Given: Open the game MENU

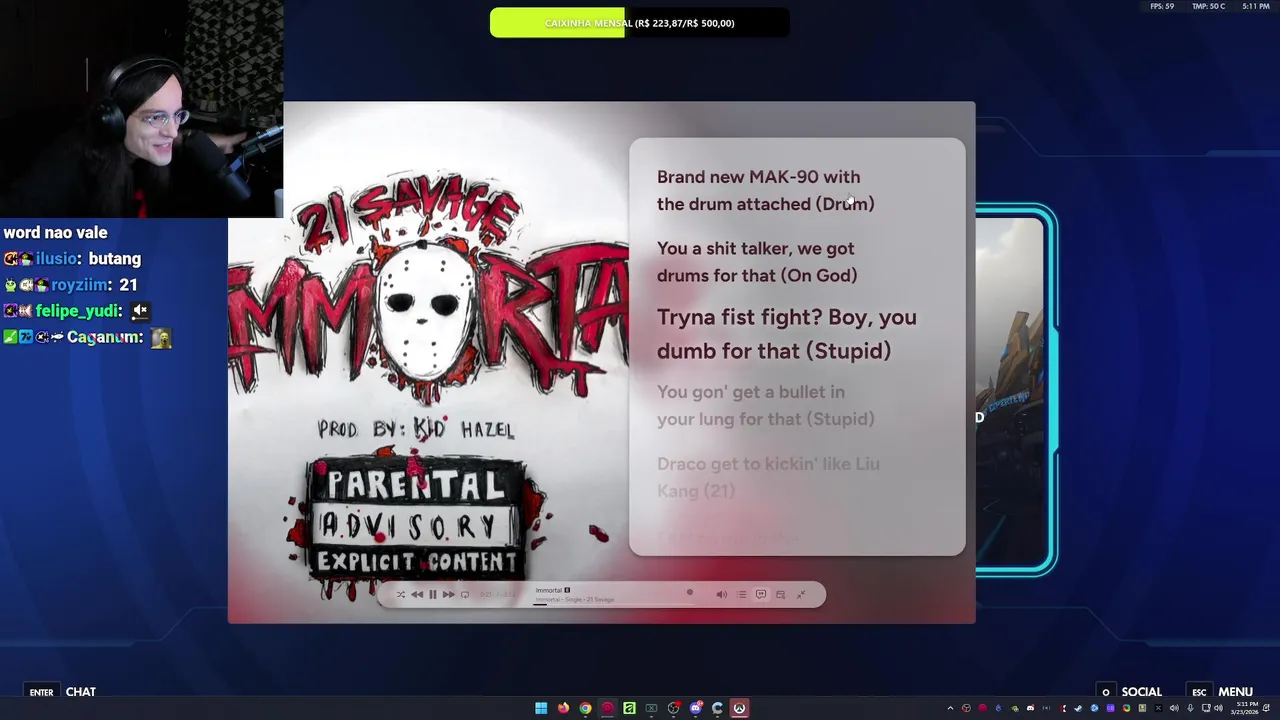Looking at the screenshot, I should click(x=1235, y=692).
